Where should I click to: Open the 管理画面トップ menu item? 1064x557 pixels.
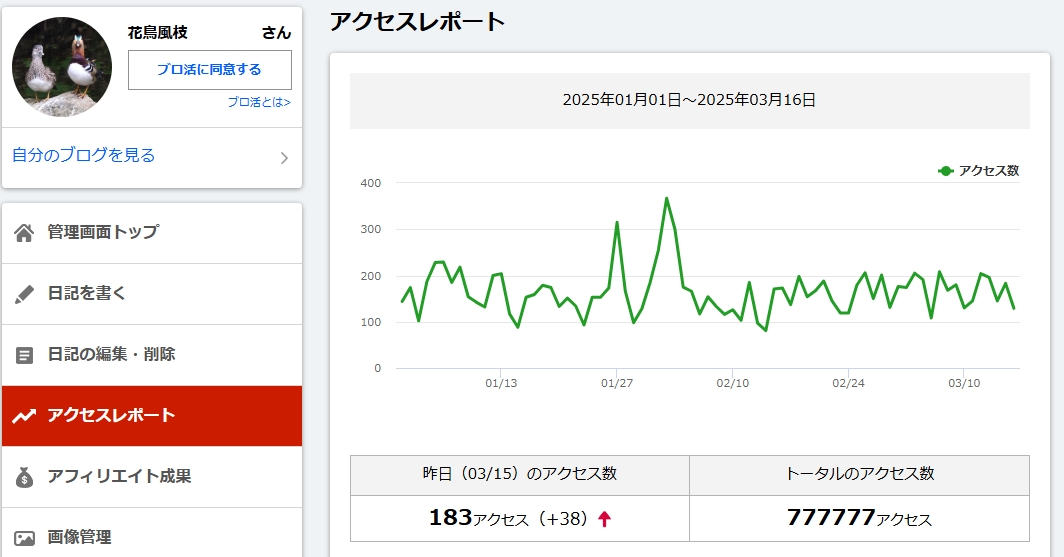tap(103, 232)
